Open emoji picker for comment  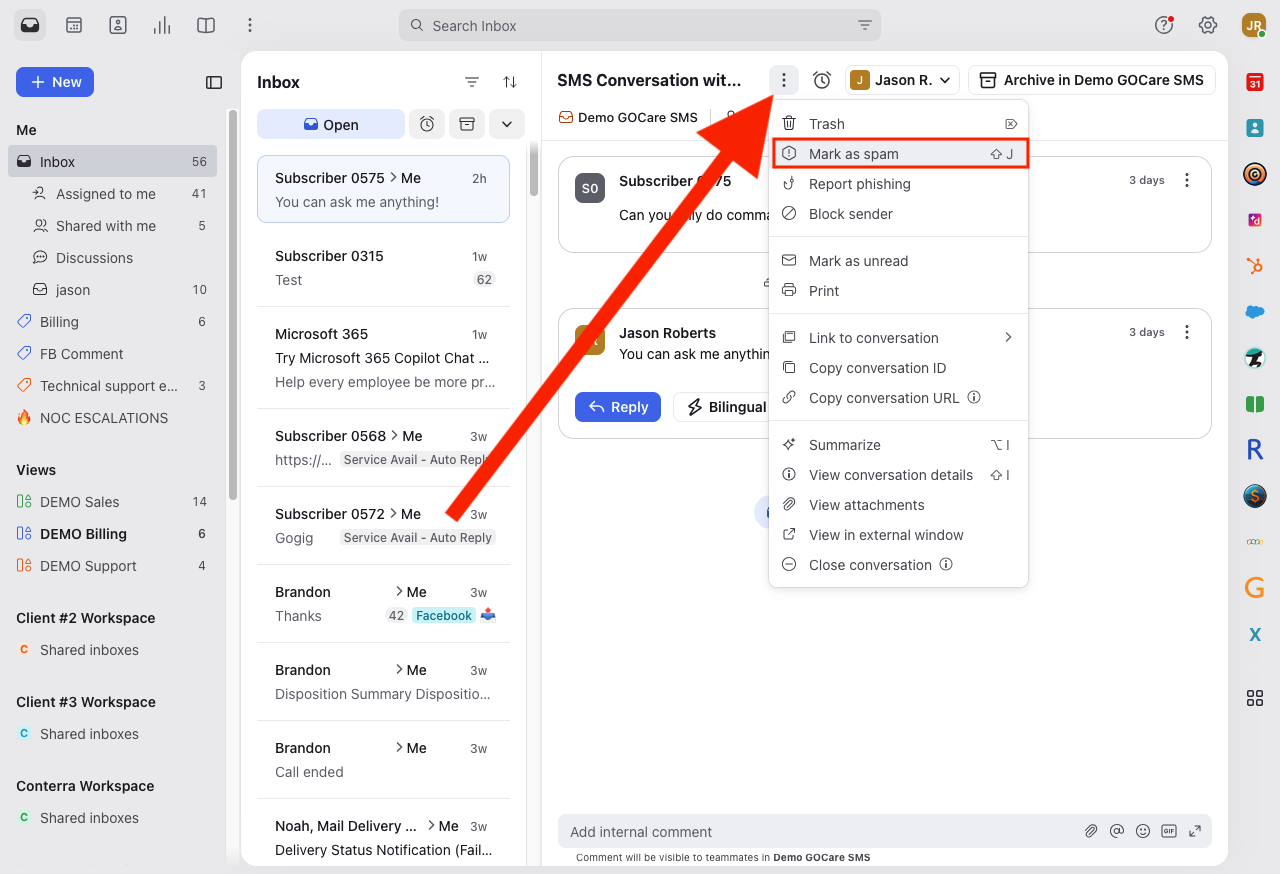coord(1143,831)
